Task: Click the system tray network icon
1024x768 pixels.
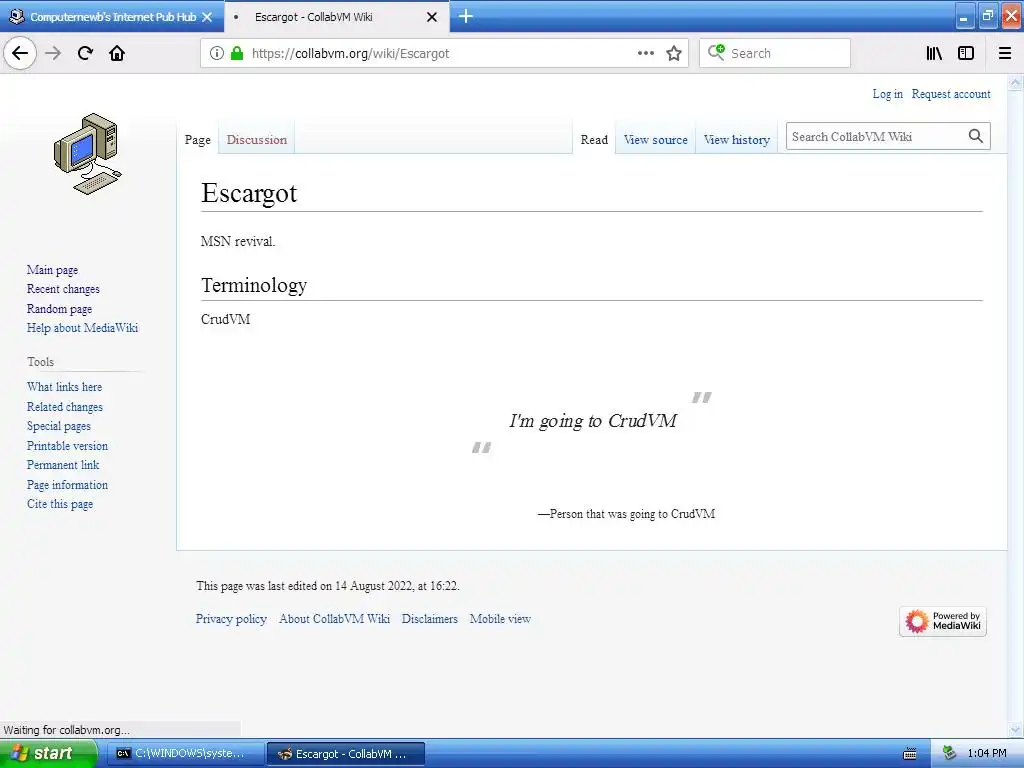Action: click(950, 753)
